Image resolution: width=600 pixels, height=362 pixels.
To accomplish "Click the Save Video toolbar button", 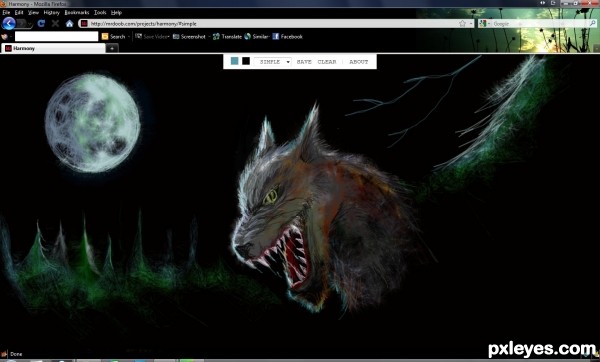I will pyautogui.click(x=152, y=36).
